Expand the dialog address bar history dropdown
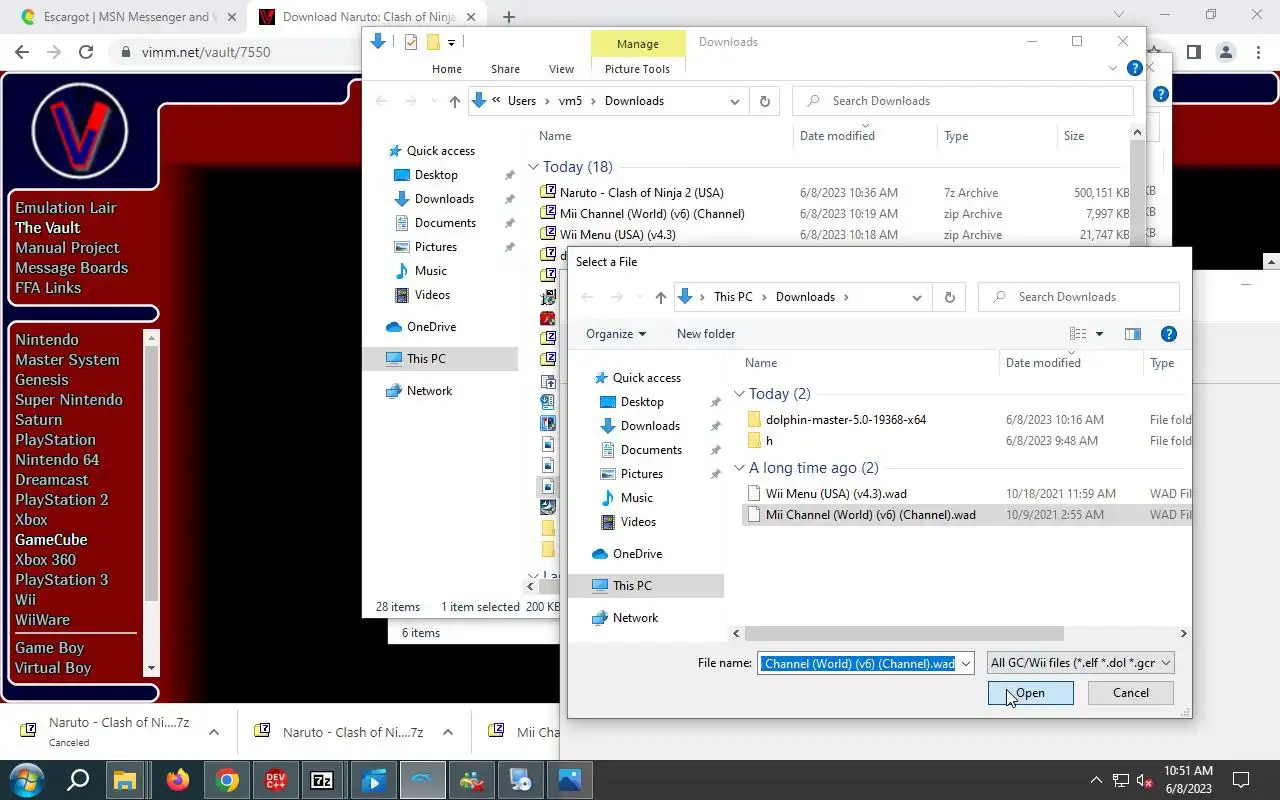This screenshot has height=800, width=1280. [916, 297]
